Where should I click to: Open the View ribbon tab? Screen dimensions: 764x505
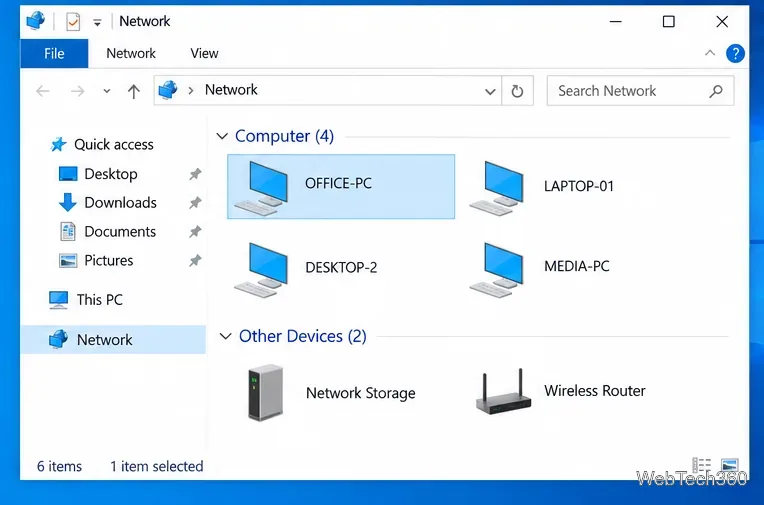204,53
